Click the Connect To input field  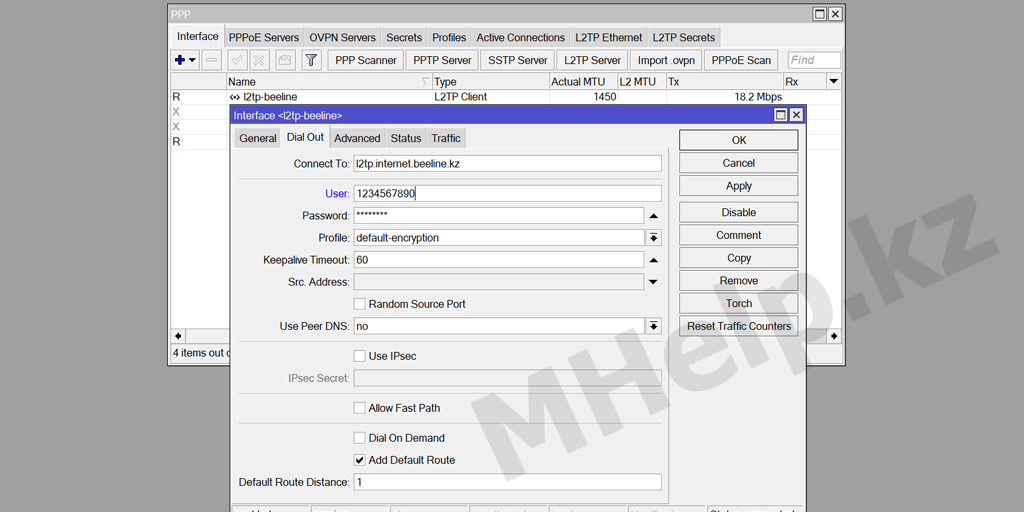click(507, 163)
